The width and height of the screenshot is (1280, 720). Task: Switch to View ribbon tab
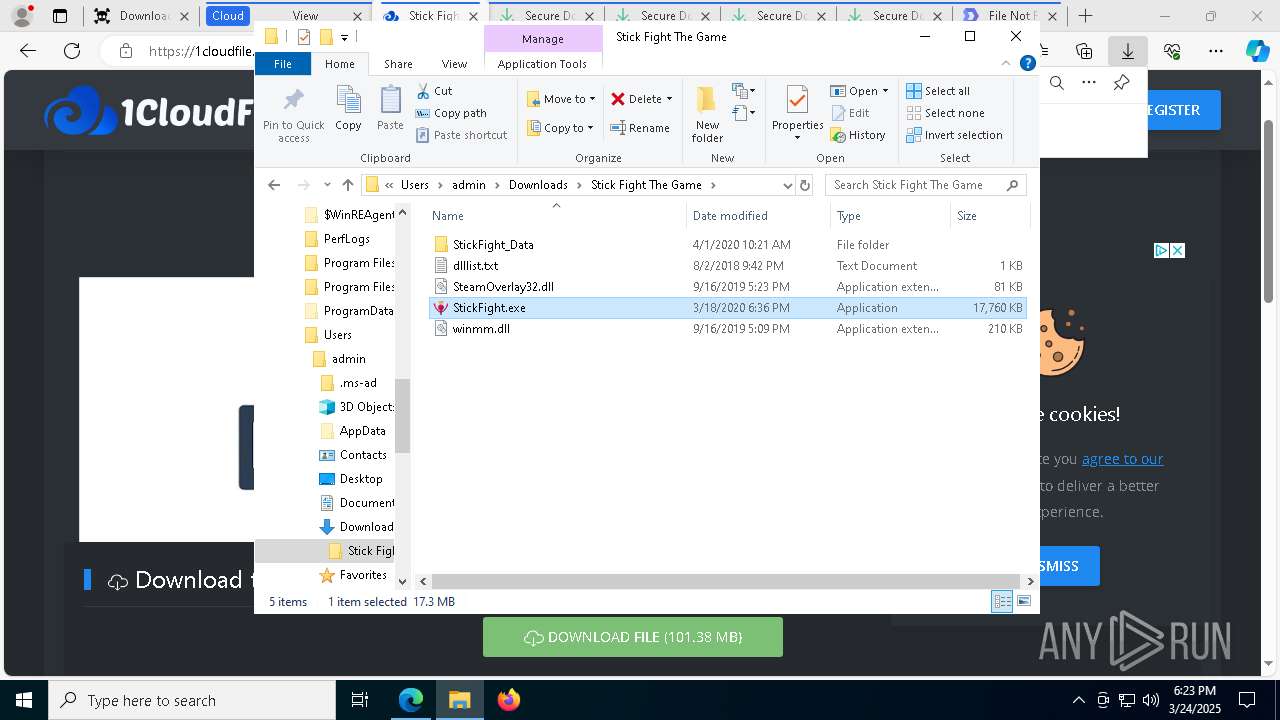454,64
